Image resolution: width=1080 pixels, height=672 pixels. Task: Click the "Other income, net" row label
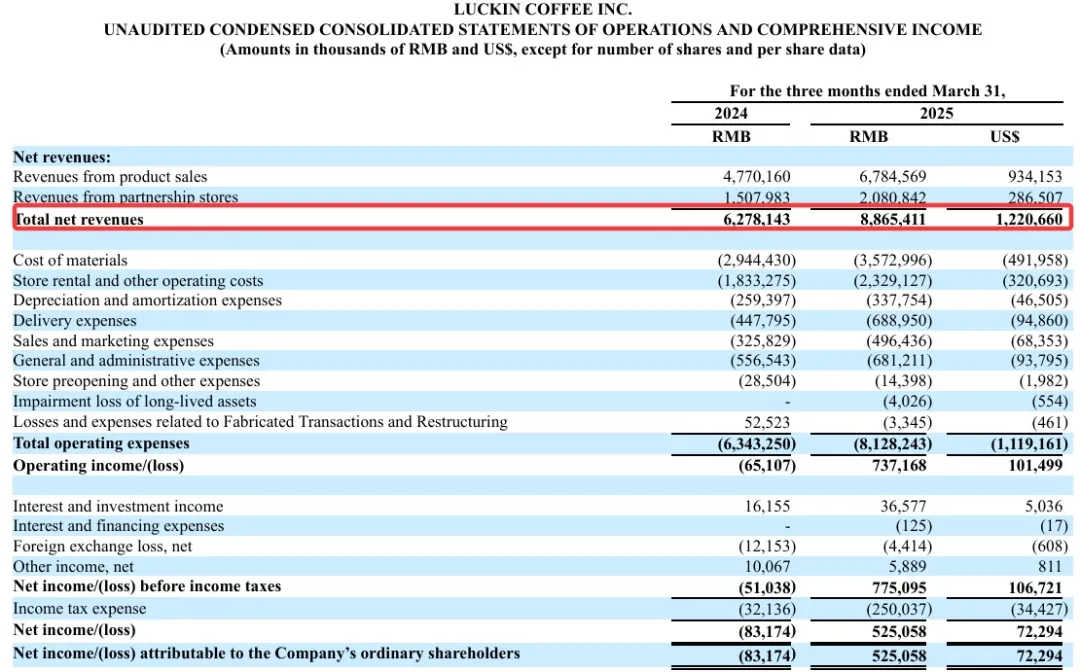(73, 567)
